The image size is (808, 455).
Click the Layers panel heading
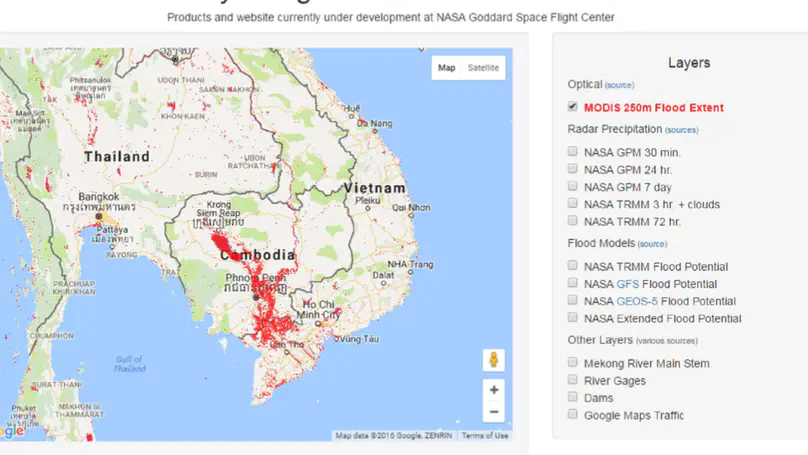(x=689, y=63)
